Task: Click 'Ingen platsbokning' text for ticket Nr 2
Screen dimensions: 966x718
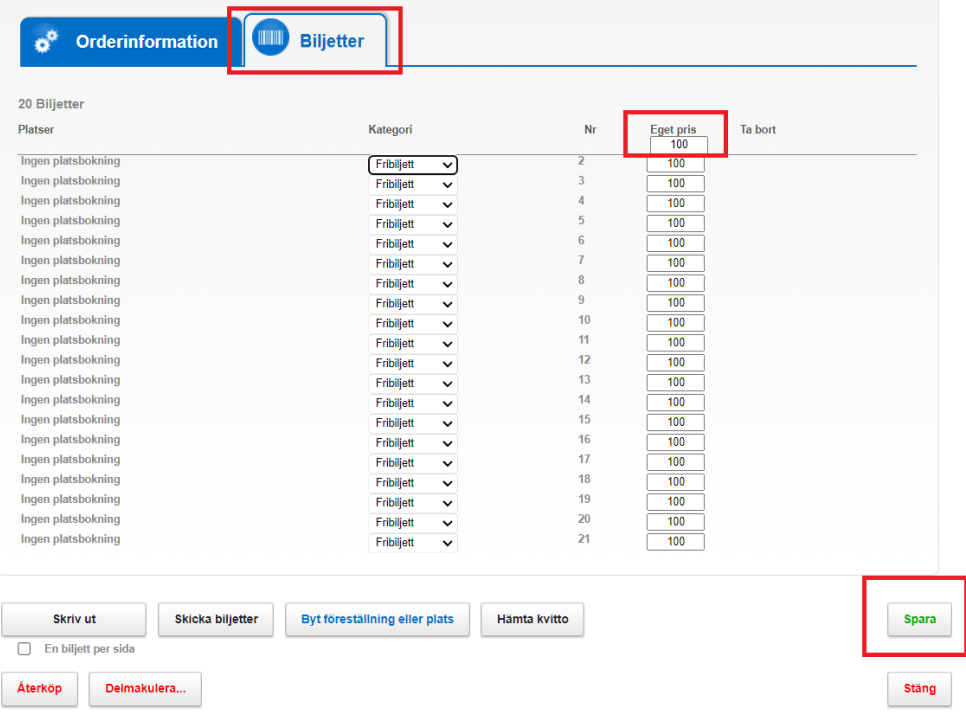Action: (x=70, y=161)
